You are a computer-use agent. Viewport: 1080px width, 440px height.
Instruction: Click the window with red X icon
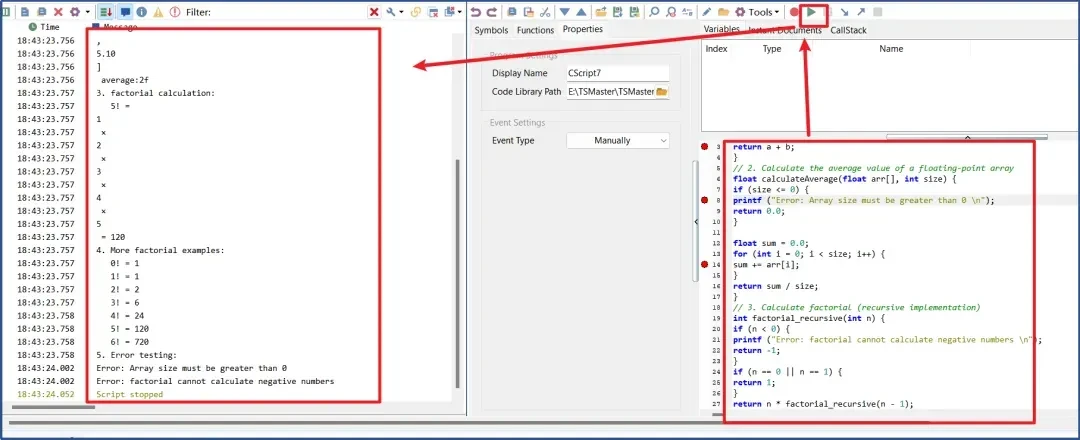click(434, 12)
